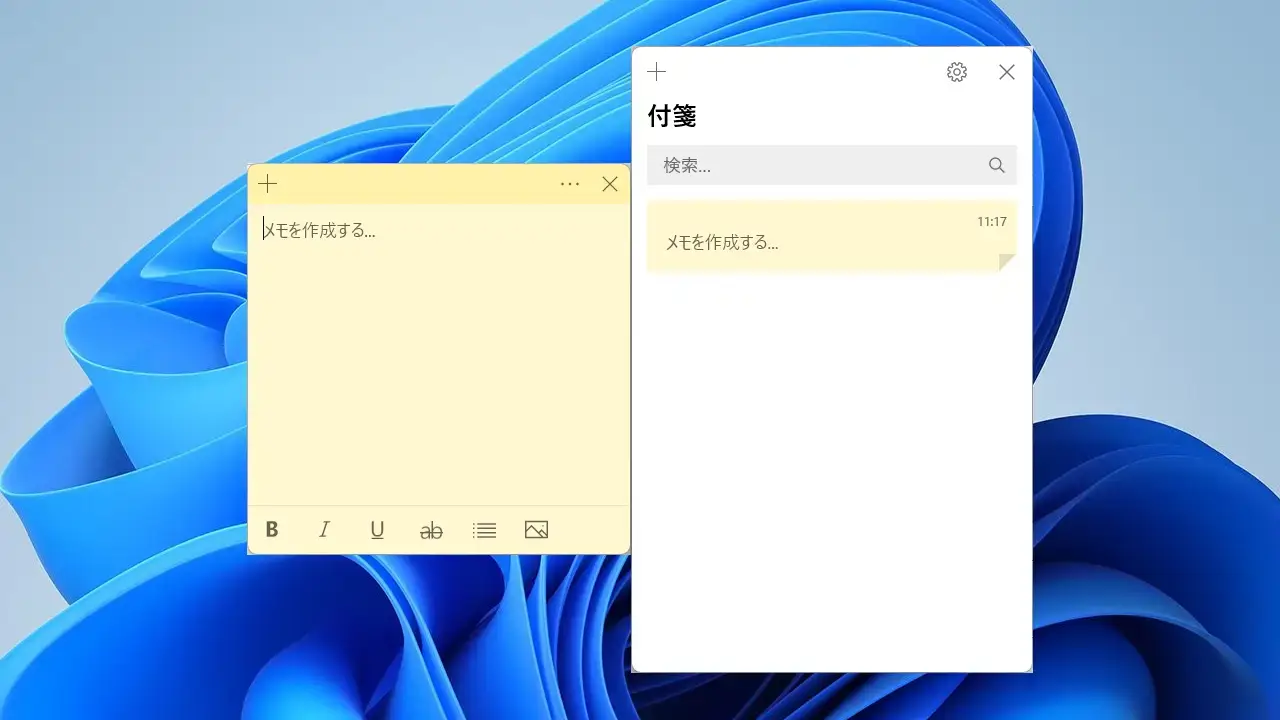Apply italic style to note text
Image resolution: width=1280 pixels, height=720 pixels.
coord(324,530)
